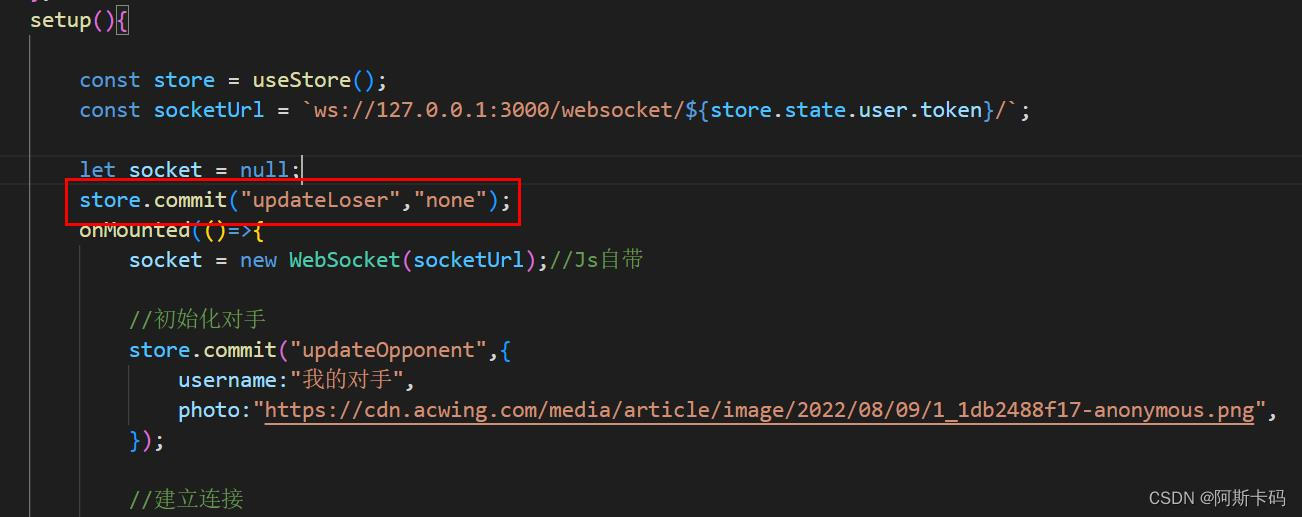
Task: Click the '//初始化对手' comment
Action: click(197, 320)
